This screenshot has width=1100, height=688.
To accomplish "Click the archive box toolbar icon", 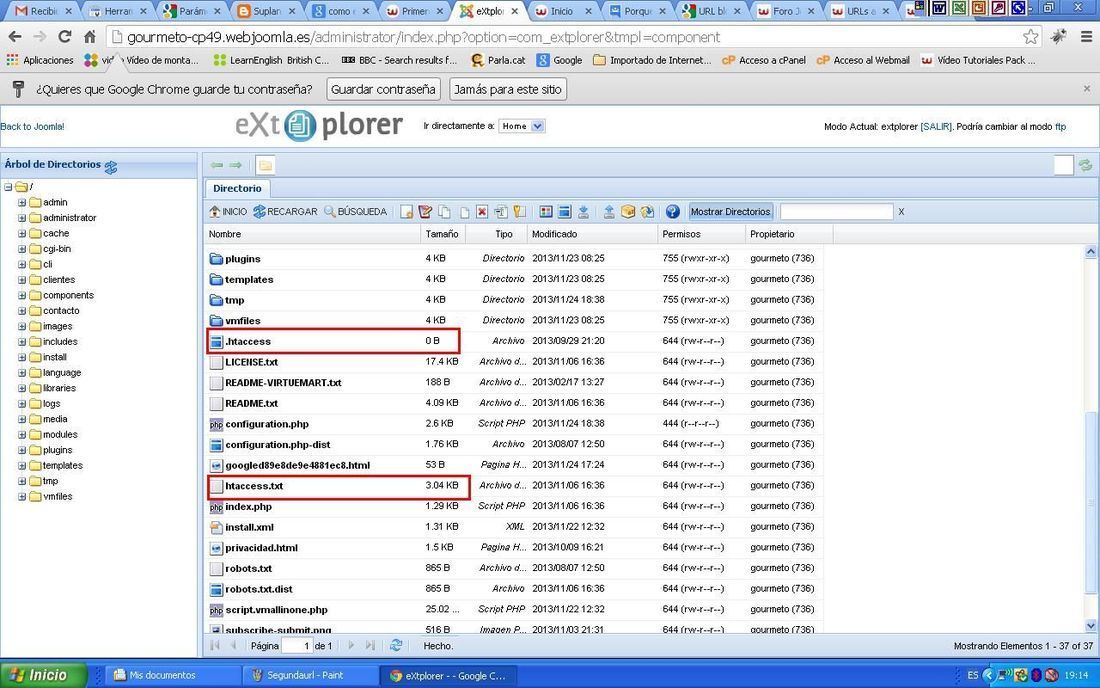I will (x=628, y=212).
